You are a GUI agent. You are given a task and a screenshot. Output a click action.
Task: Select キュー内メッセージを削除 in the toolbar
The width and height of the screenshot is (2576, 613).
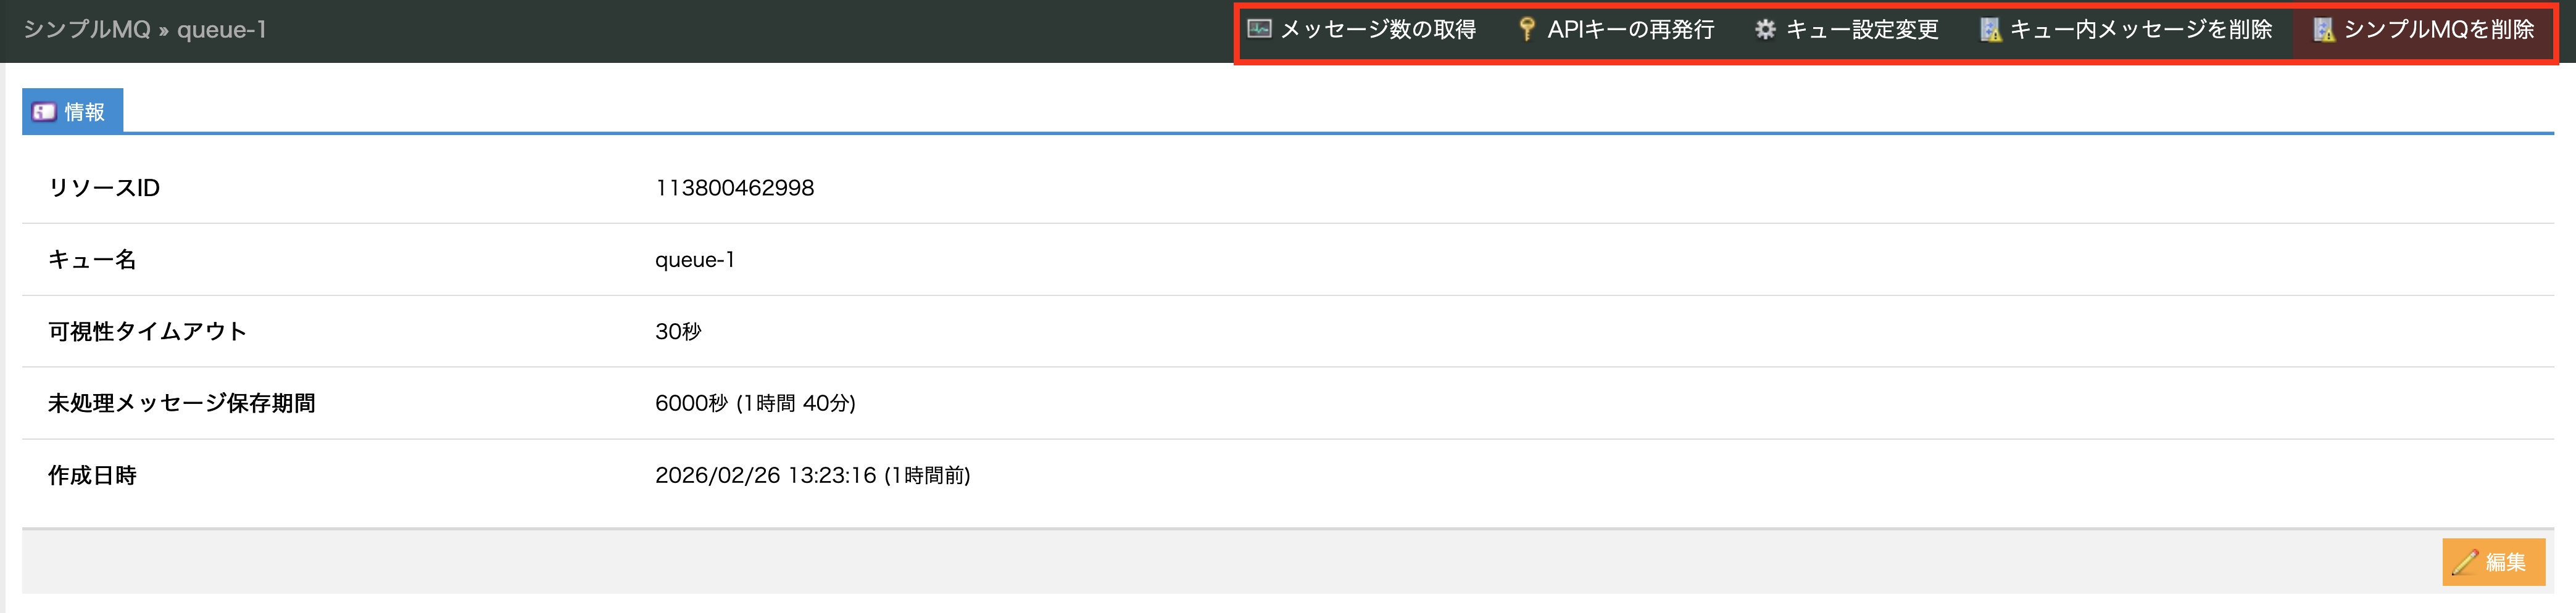tap(2140, 30)
